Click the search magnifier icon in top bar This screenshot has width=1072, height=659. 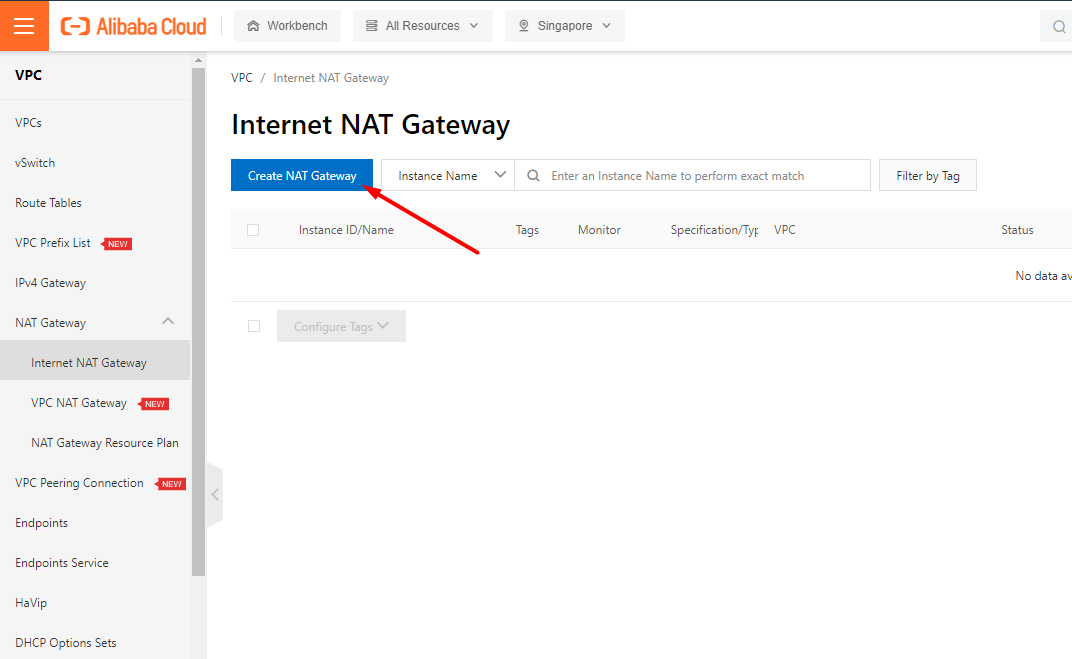(1059, 27)
